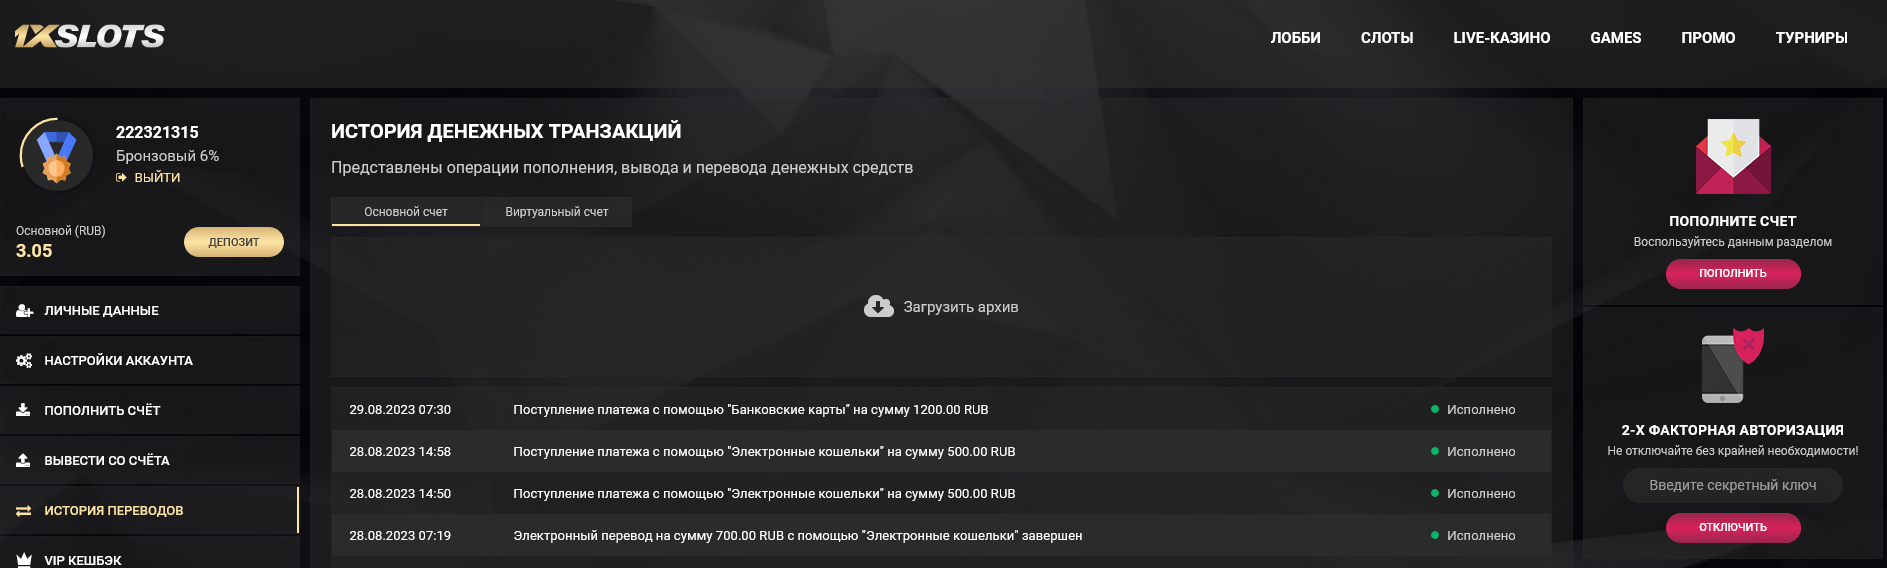Switch to the Виртуальный счет tab
1887x568 pixels.
(x=556, y=212)
